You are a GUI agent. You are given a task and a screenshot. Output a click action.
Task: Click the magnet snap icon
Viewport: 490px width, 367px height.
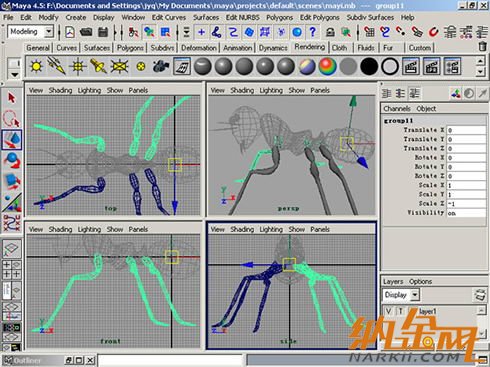[433, 32]
